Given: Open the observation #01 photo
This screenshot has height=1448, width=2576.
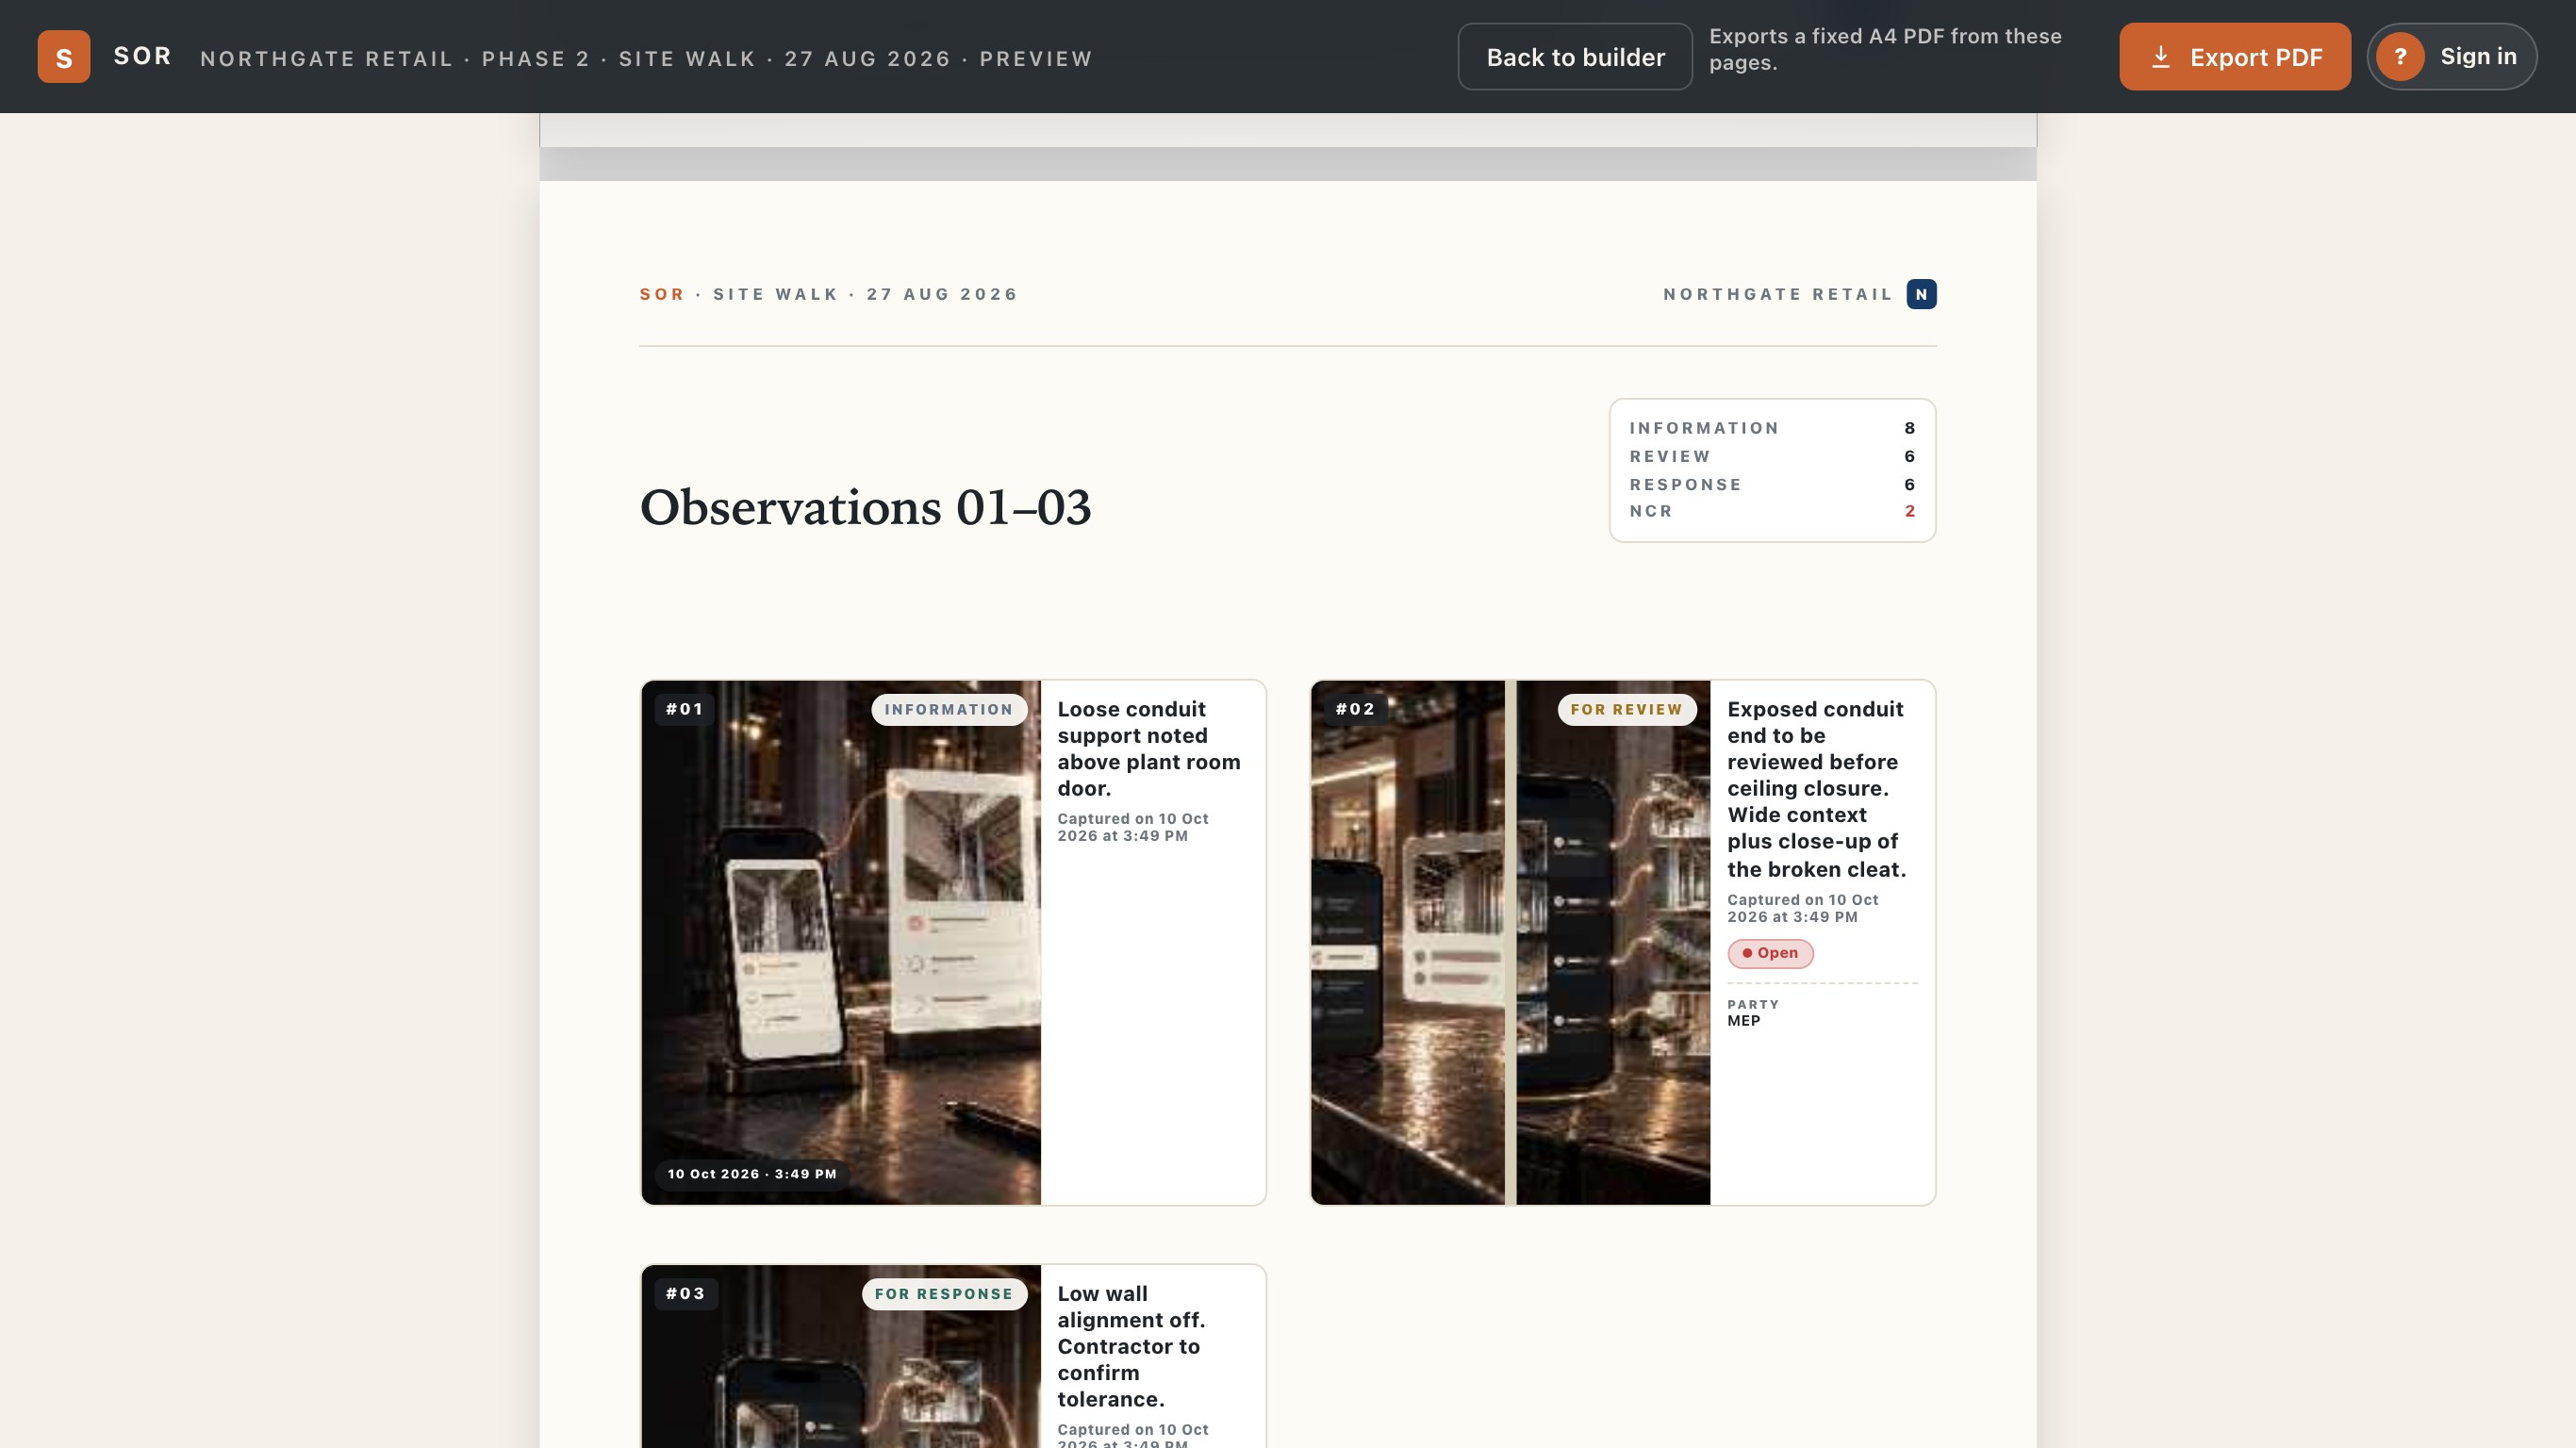Looking at the screenshot, I should tap(841, 942).
